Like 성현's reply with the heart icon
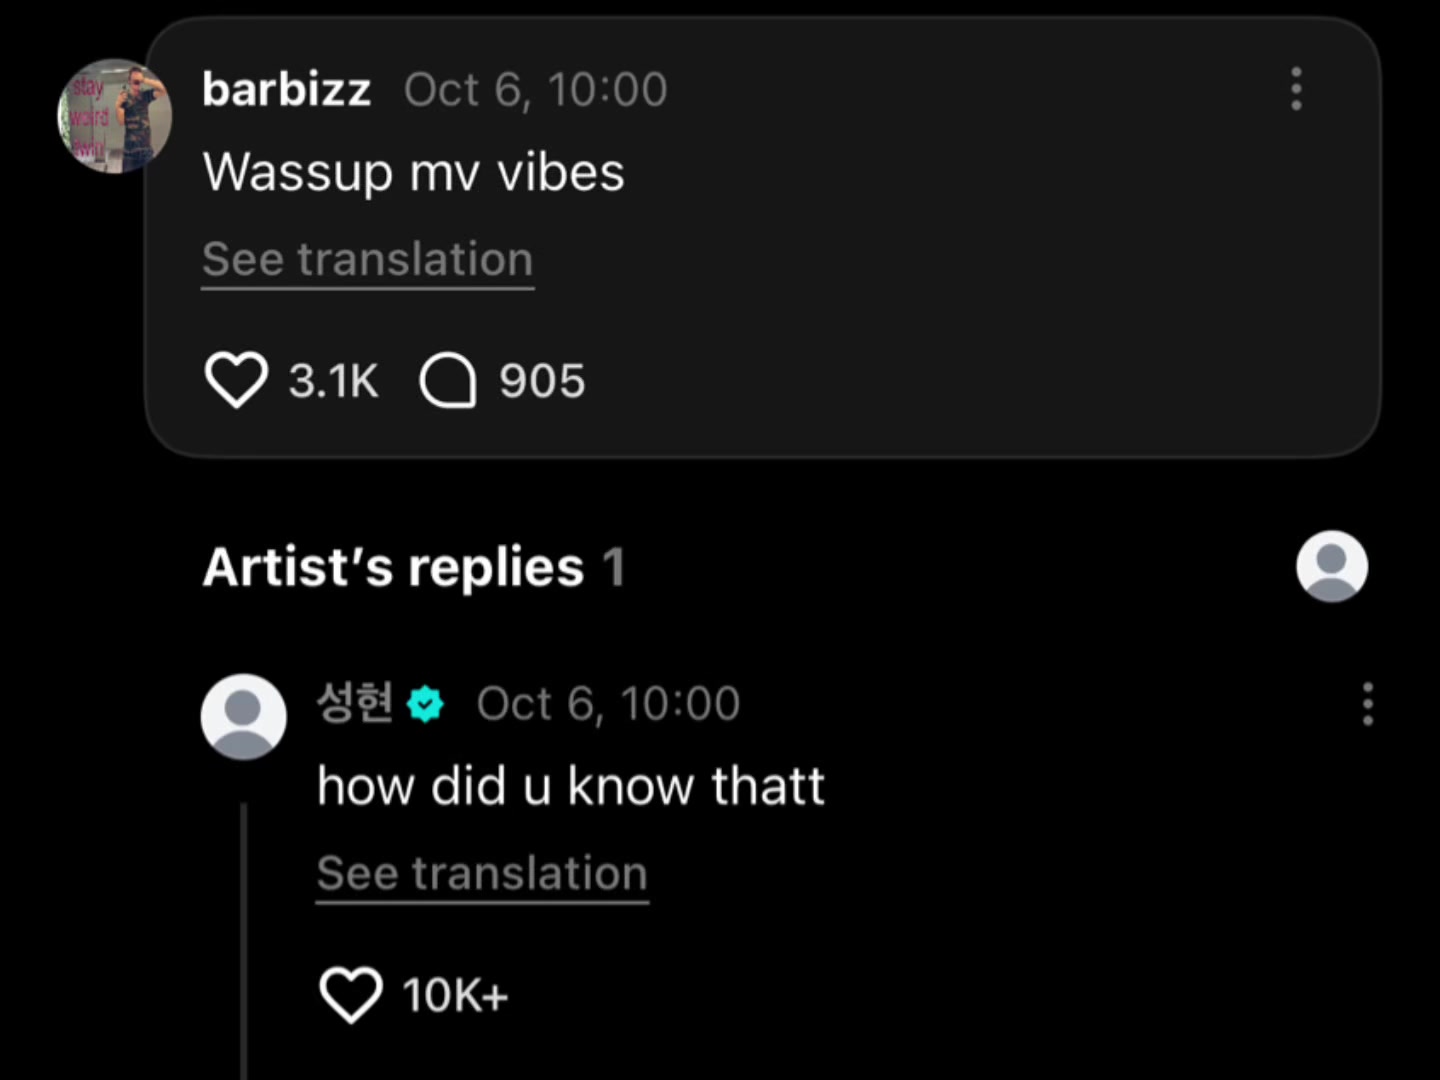This screenshot has height=1080, width=1440. click(351, 995)
